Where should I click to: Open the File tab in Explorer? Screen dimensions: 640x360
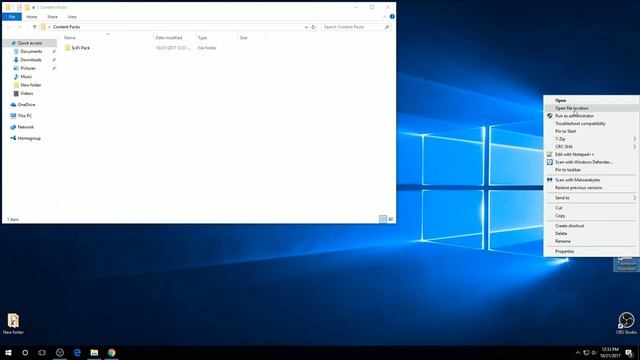coord(12,17)
